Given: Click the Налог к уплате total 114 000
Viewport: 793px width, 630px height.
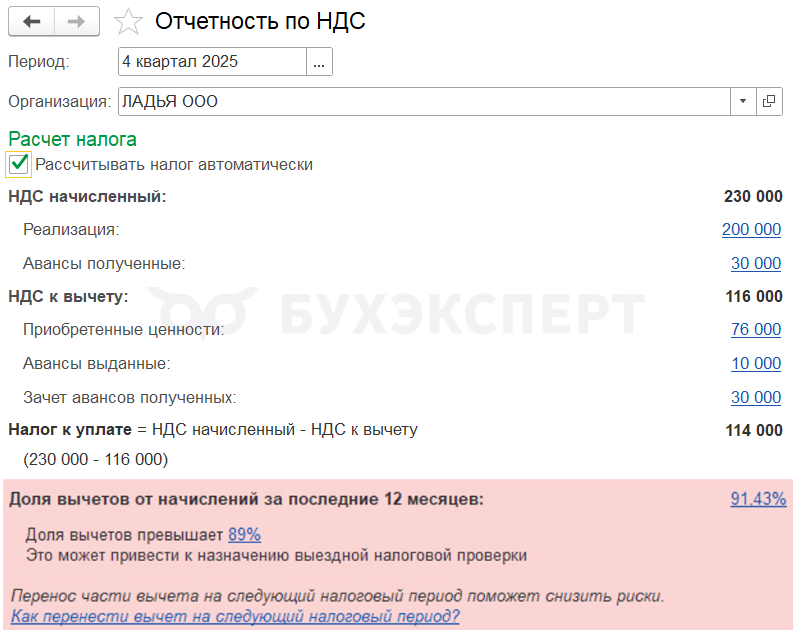Looking at the screenshot, I should [752, 431].
